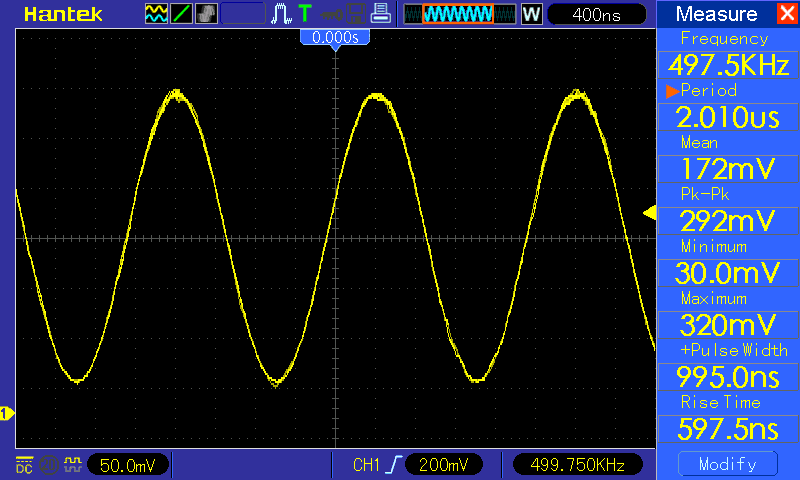Click the 292mV peak-to-peak value
This screenshot has height=480, width=800.
pyautogui.click(x=729, y=221)
